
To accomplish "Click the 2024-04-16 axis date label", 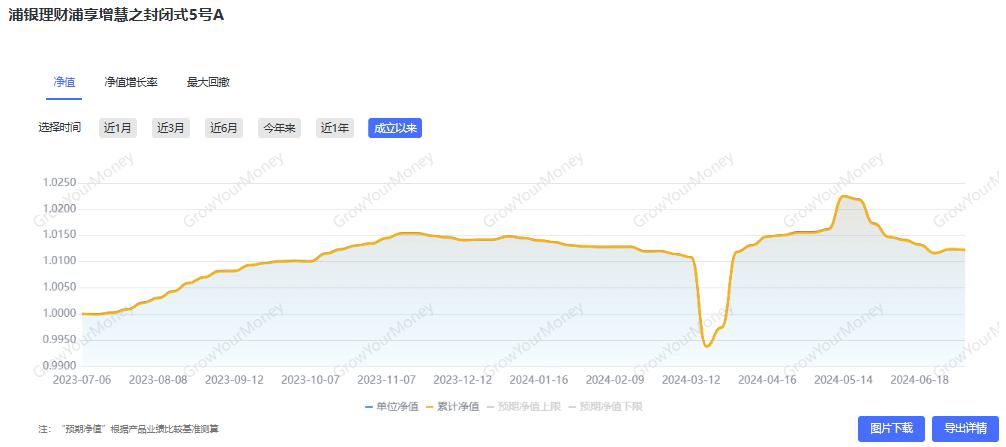I will 767,380.
